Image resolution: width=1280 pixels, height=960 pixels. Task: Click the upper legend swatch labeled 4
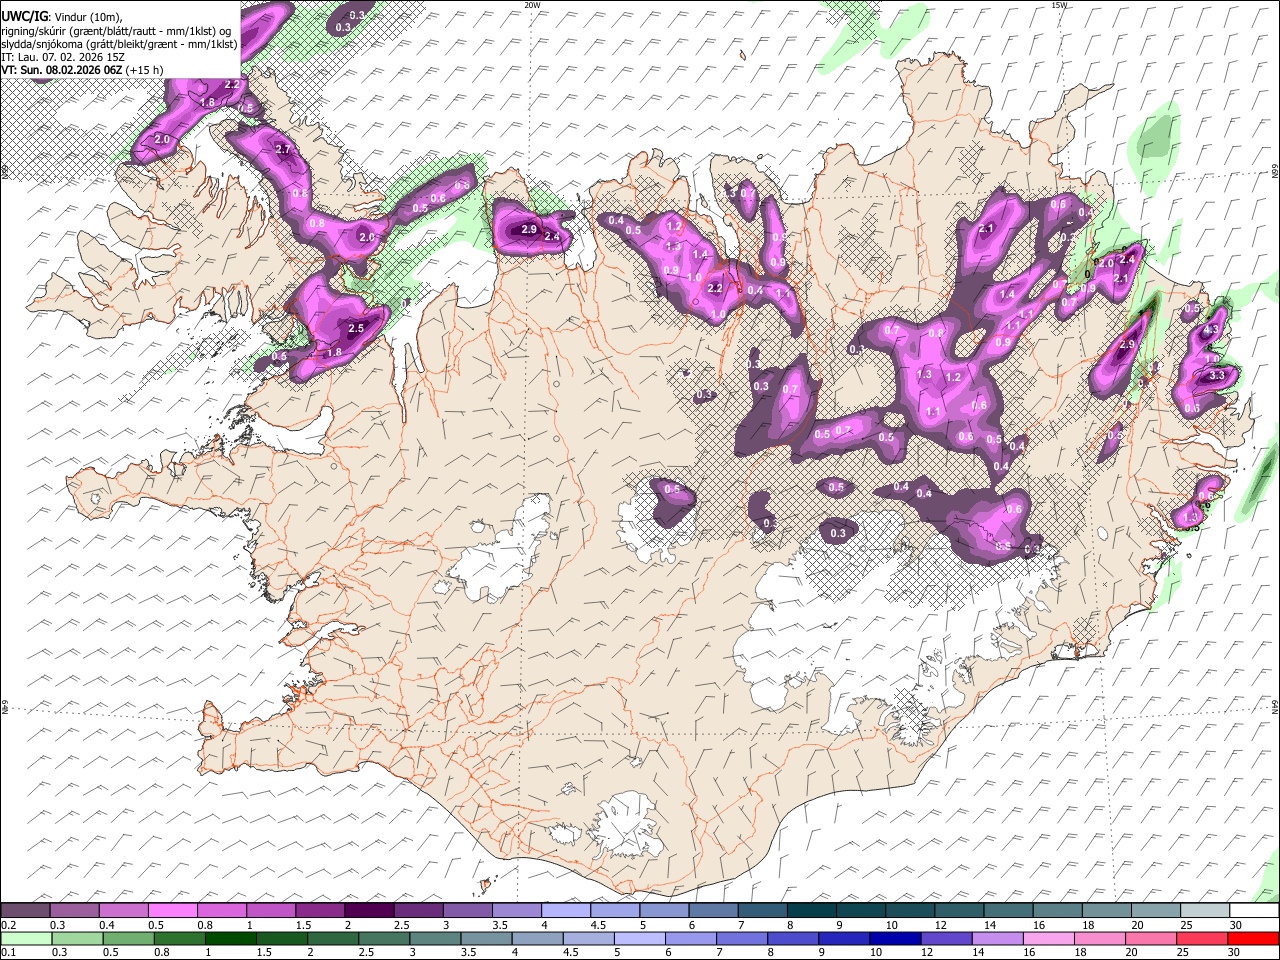point(565,911)
